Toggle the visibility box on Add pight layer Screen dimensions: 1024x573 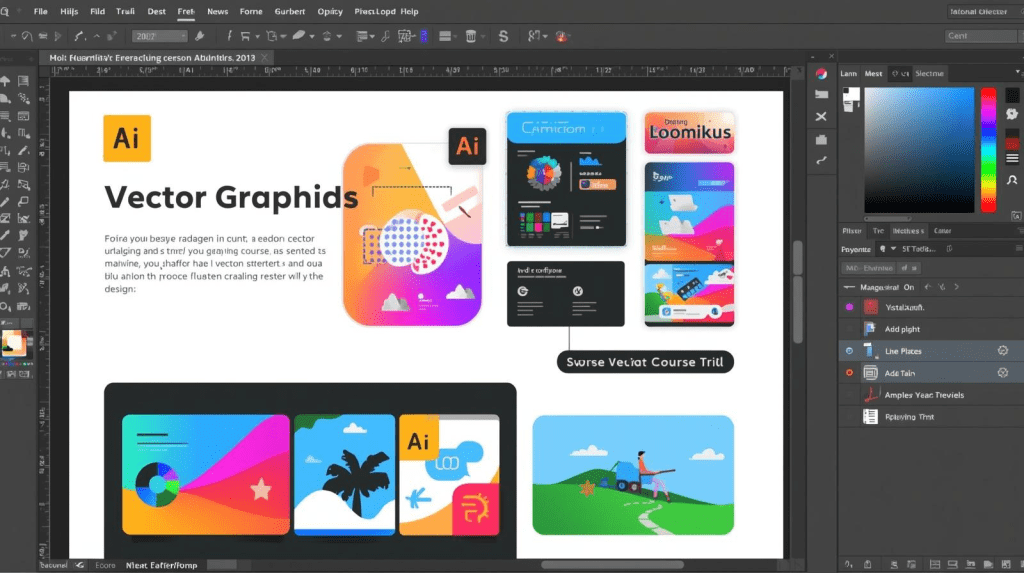(849, 329)
